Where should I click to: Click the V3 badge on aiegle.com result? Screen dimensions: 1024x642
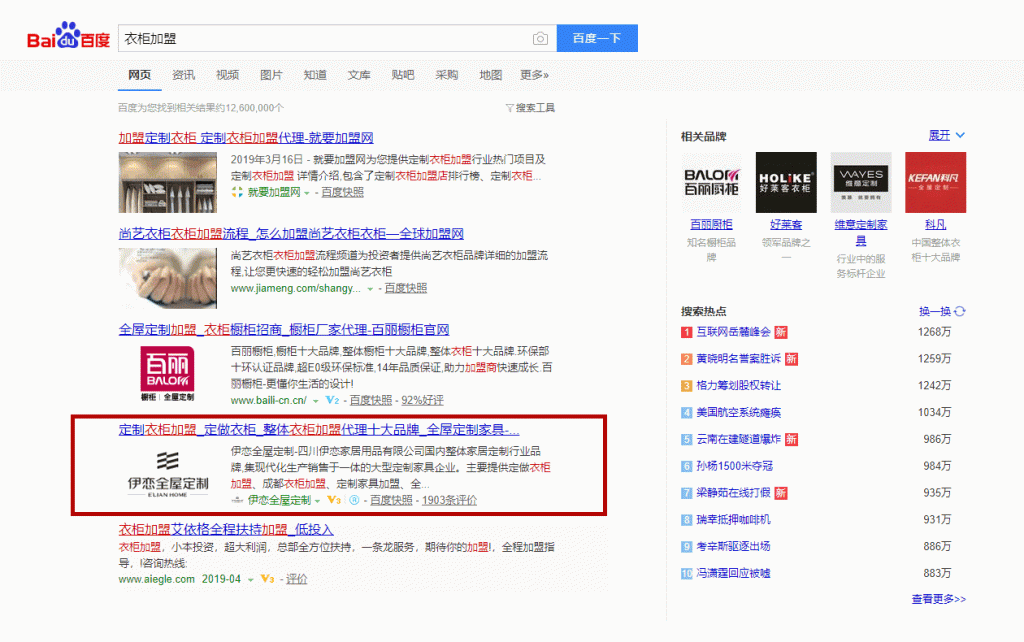(x=267, y=579)
